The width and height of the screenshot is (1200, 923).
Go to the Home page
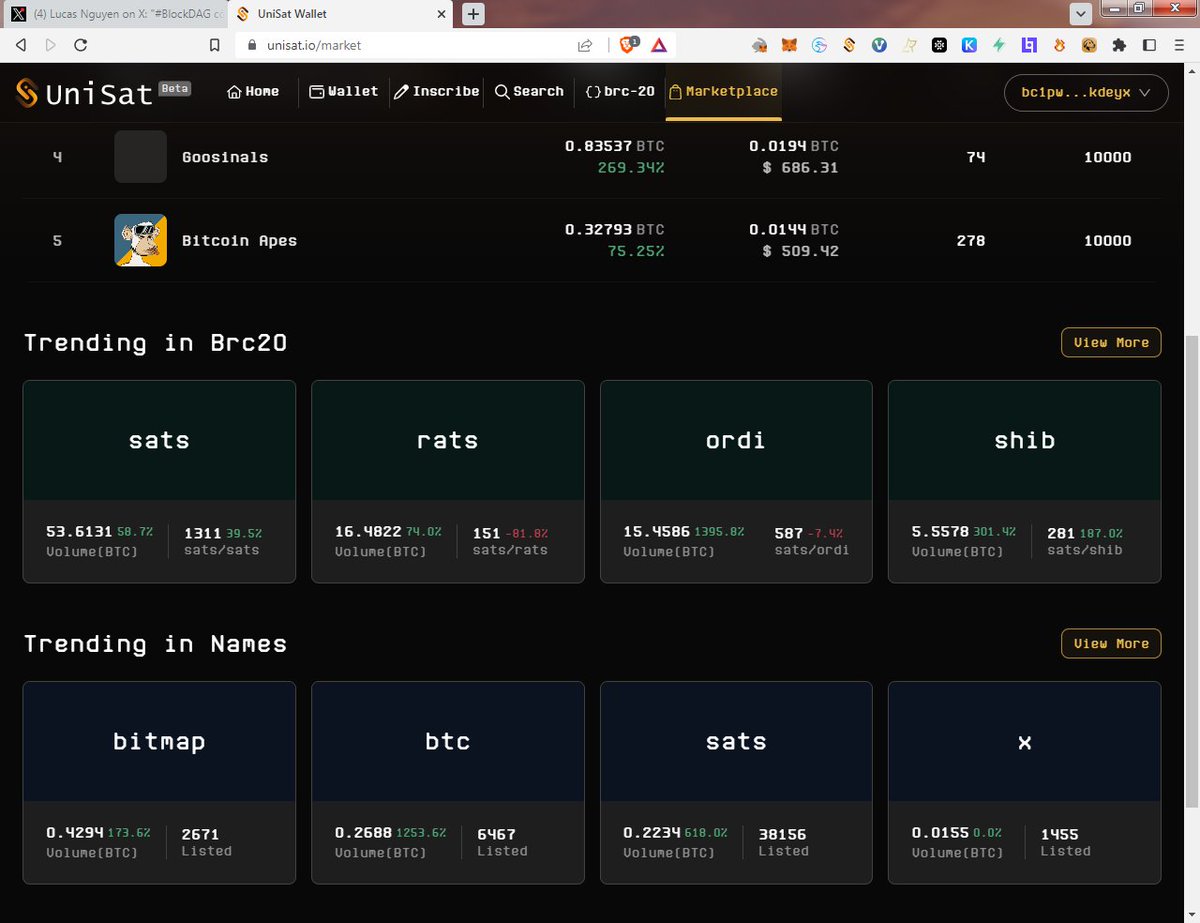click(253, 91)
